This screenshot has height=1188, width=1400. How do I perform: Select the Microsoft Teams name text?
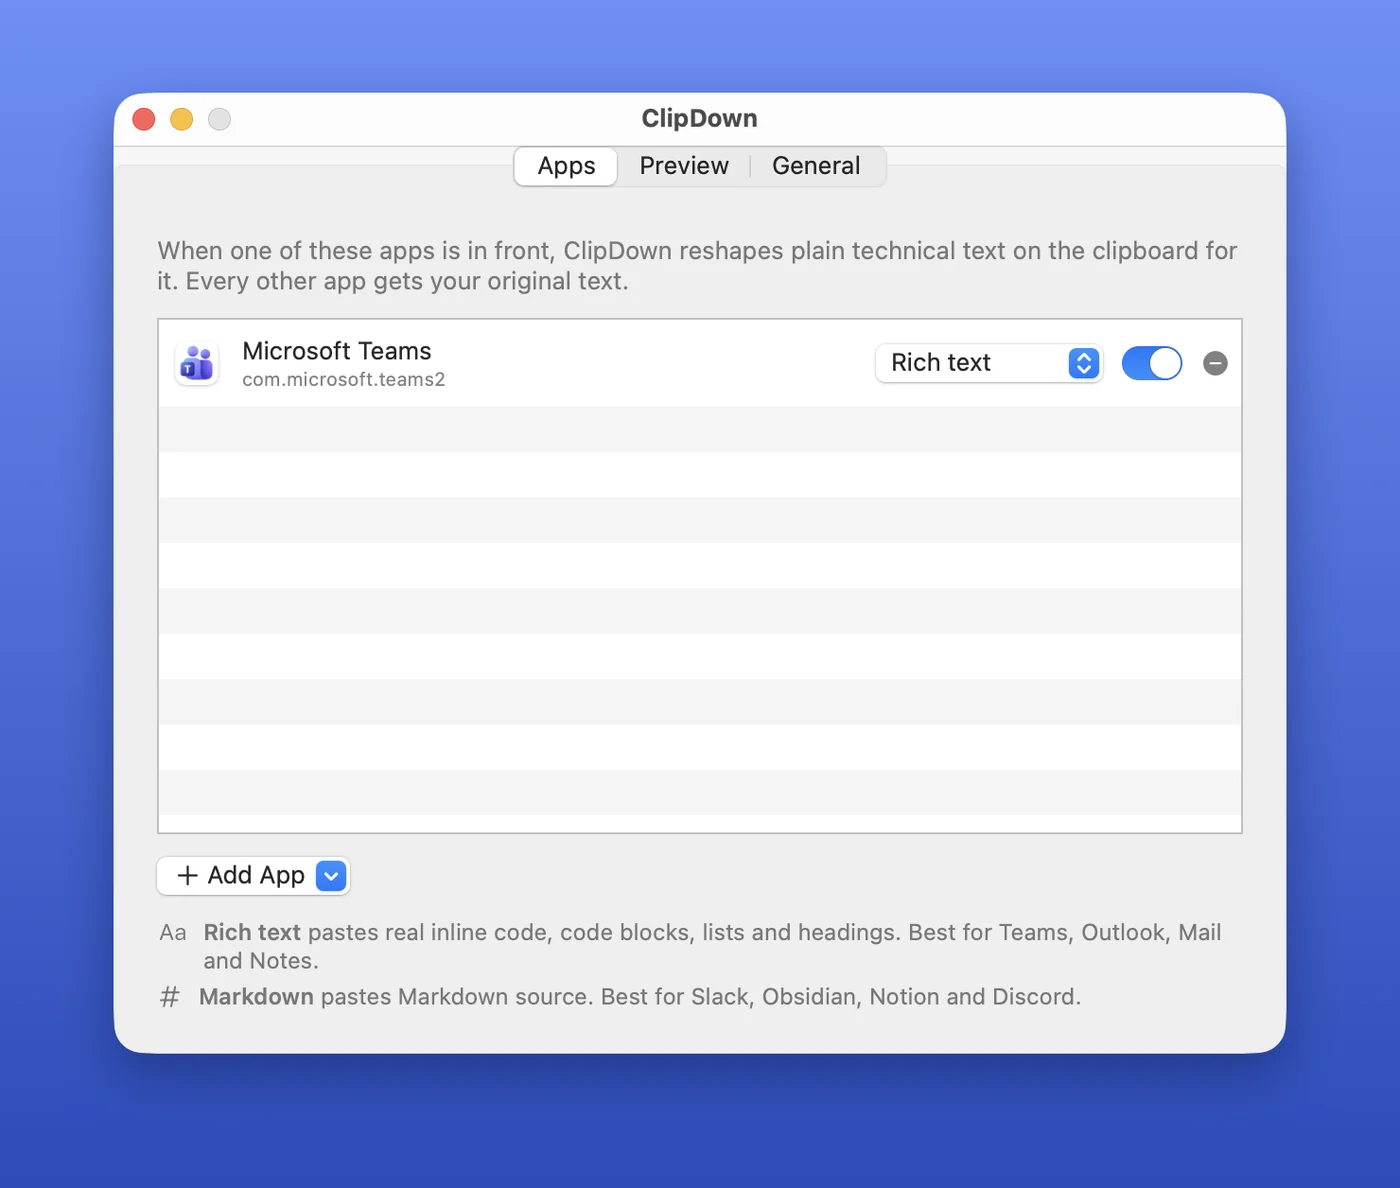337,351
